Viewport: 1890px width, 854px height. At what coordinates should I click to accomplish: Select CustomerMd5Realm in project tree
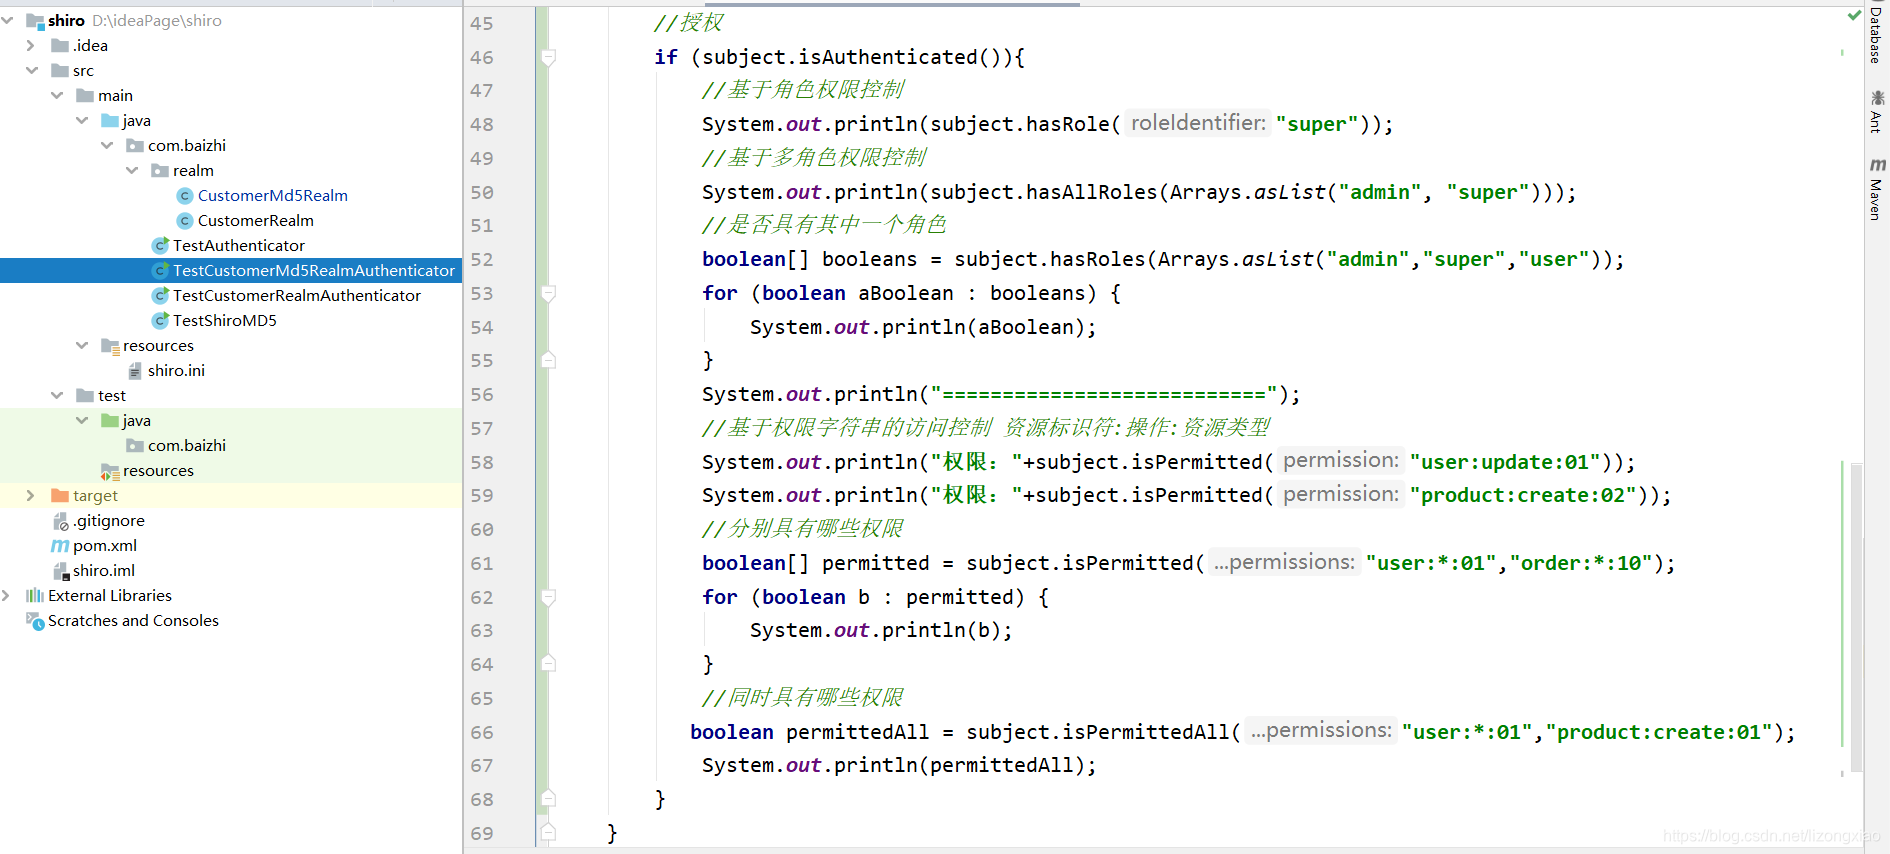[273, 195]
